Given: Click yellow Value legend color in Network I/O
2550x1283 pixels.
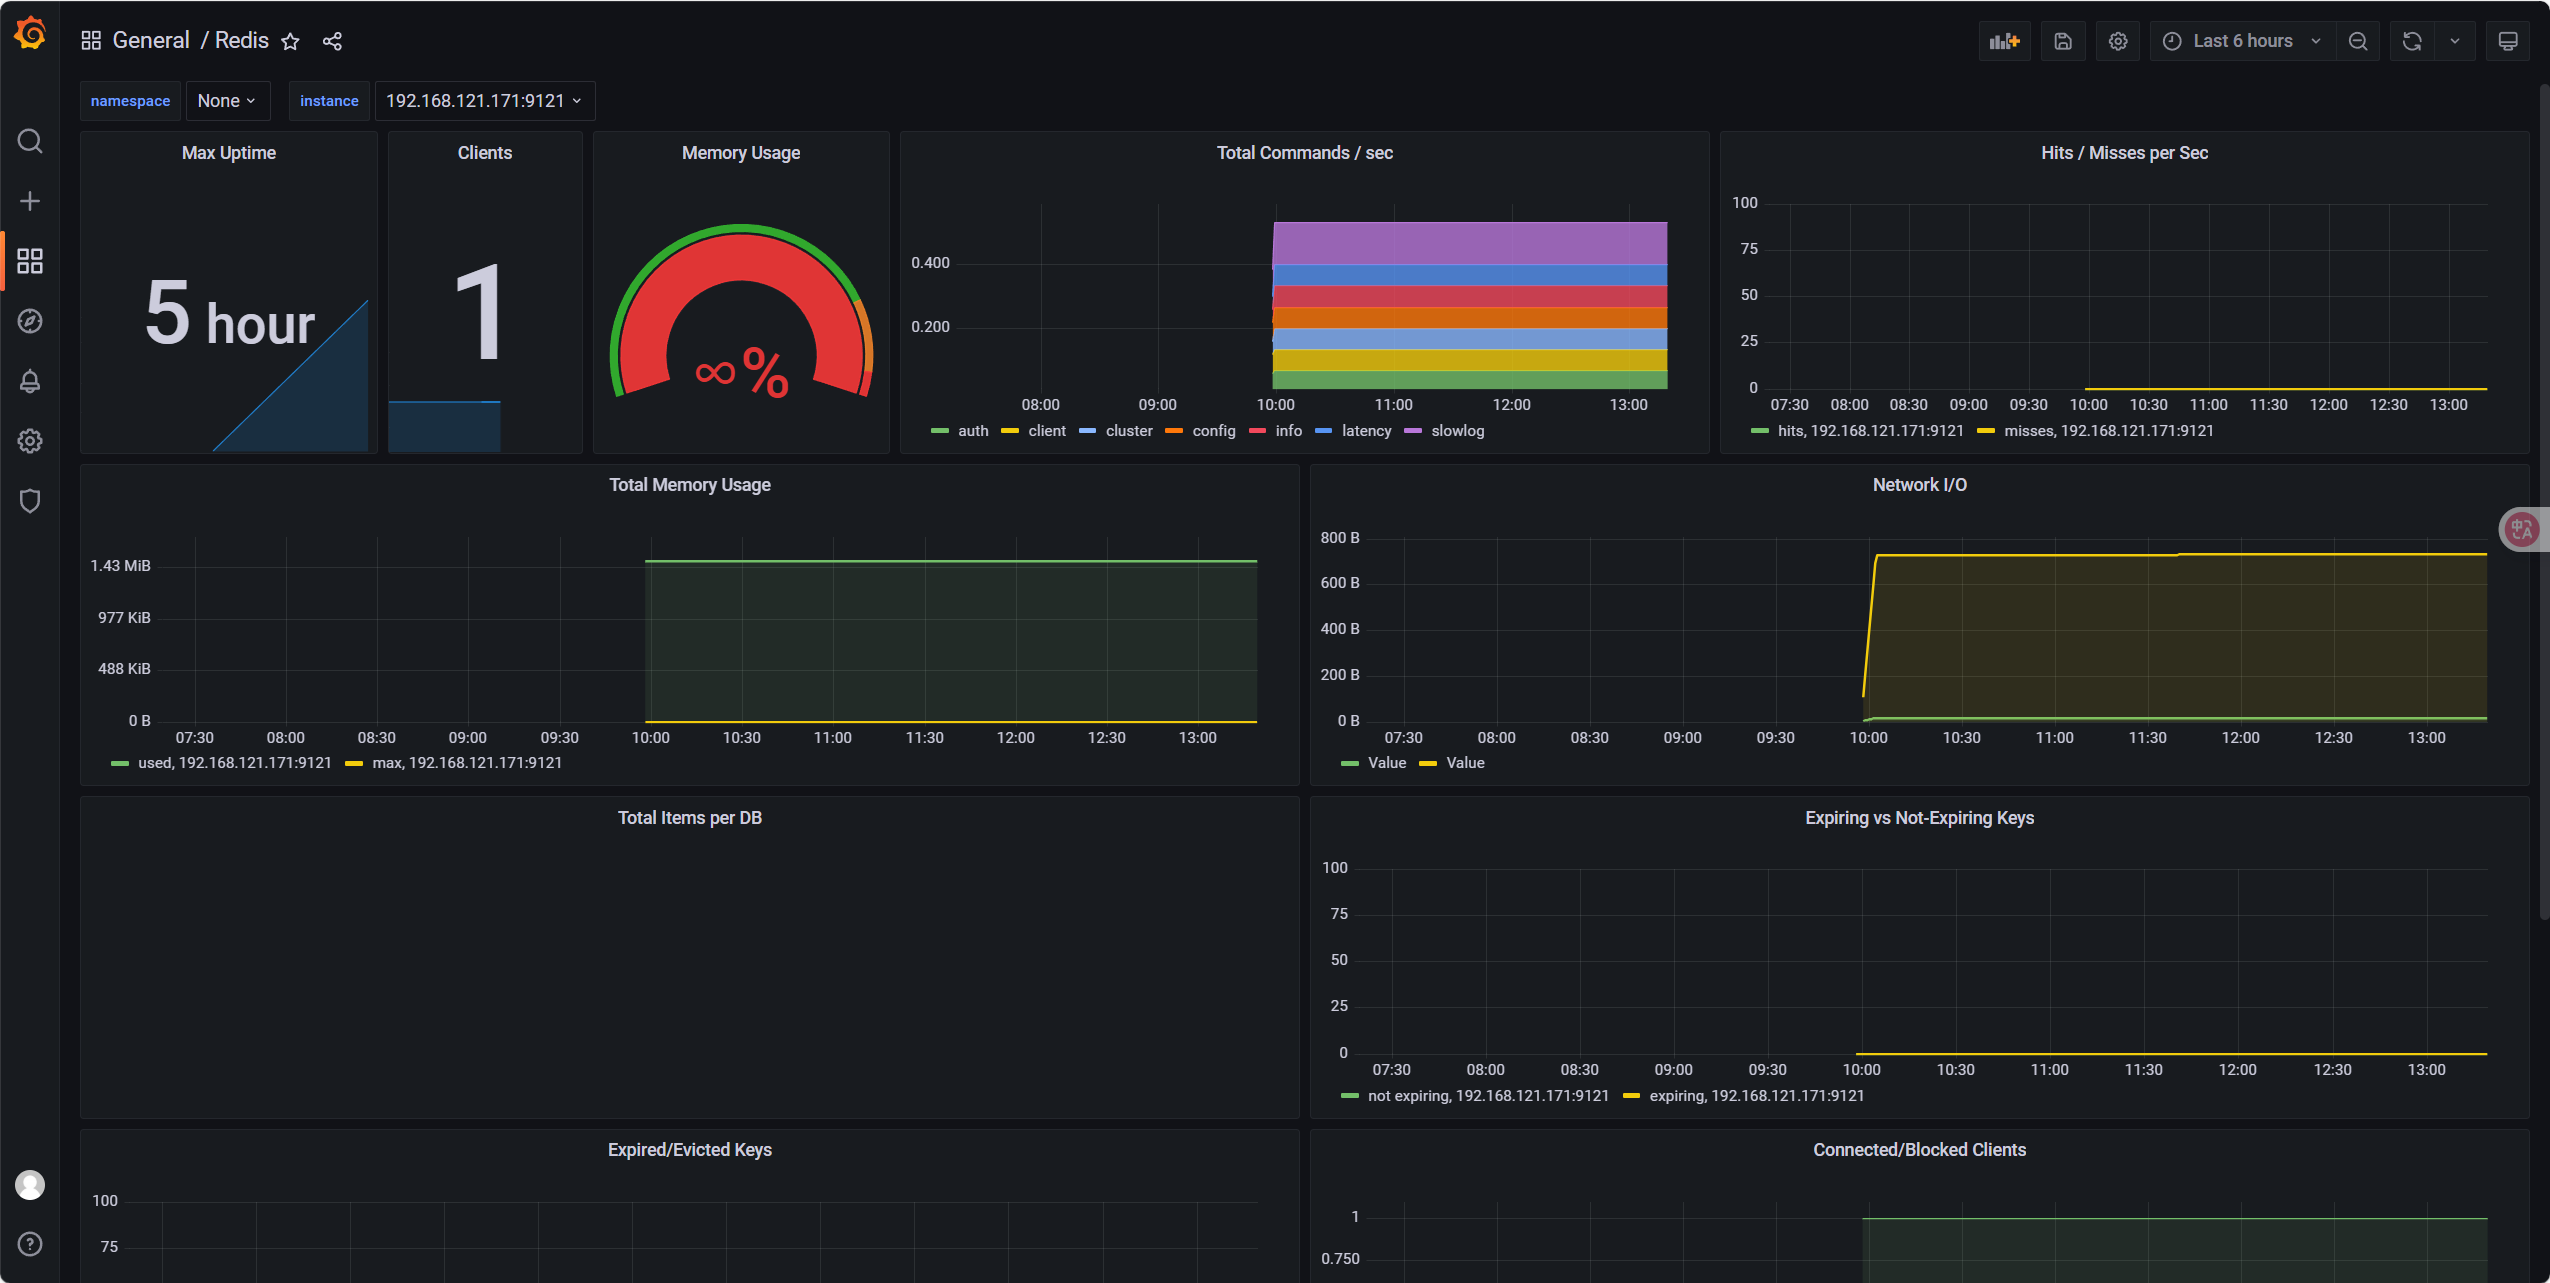Looking at the screenshot, I should point(1428,763).
